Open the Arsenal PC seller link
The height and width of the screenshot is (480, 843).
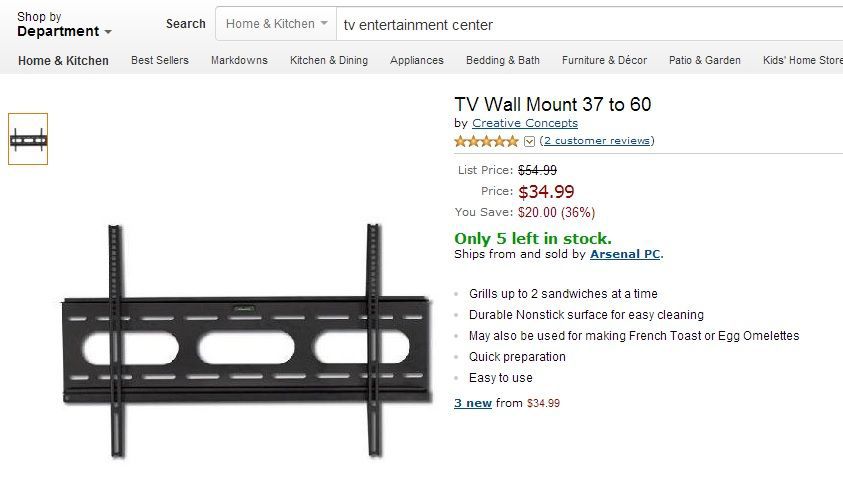[x=625, y=254]
